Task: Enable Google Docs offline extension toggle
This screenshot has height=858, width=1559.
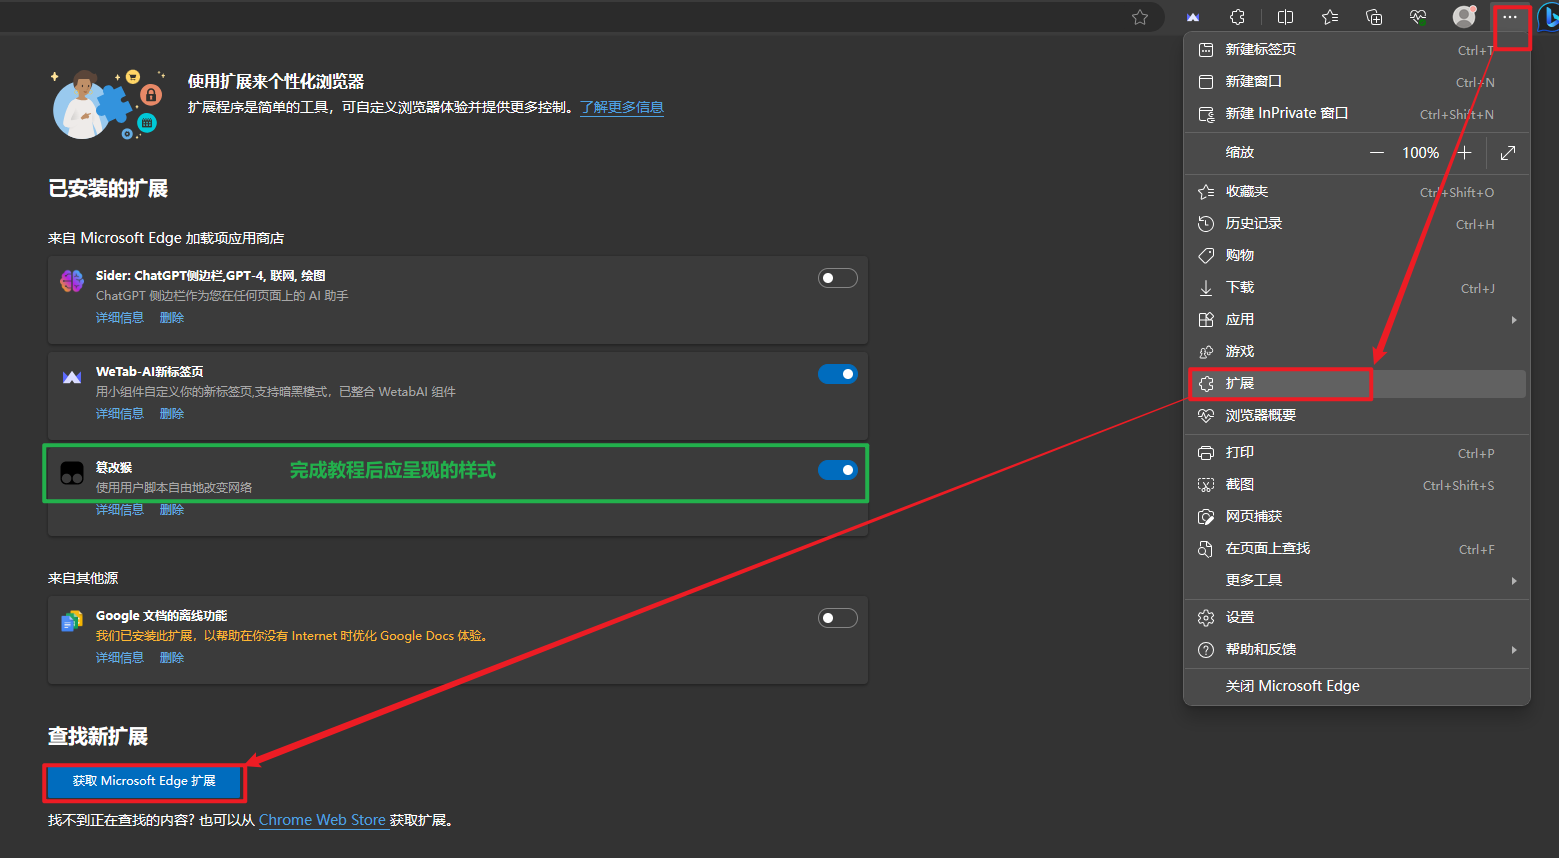Action: click(x=838, y=618)
